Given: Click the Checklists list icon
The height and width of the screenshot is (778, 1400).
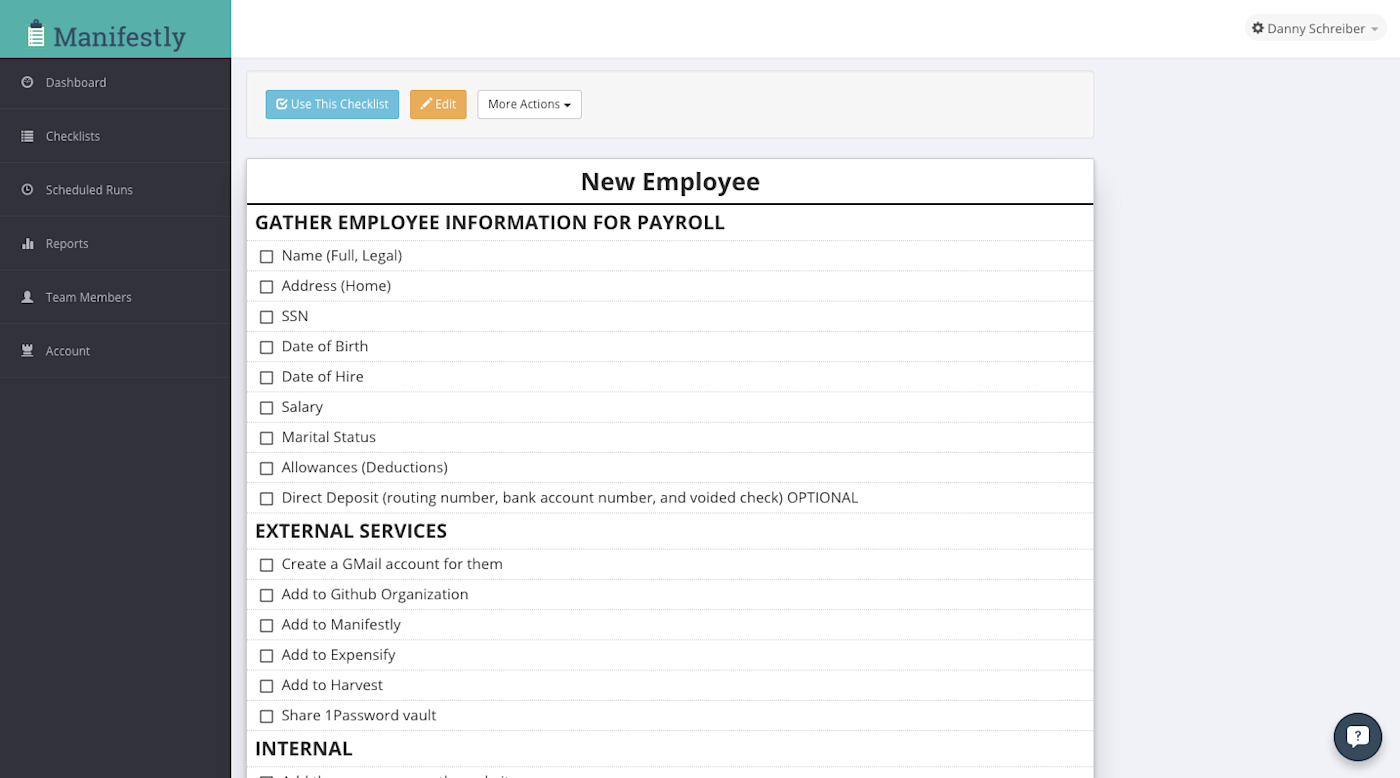Looking at the screenshot, I should (28, 136).
